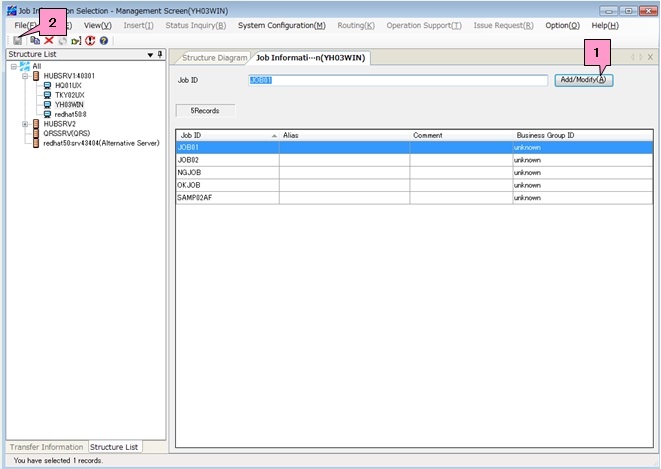Click the Save icon in the toolbar
661x469 pixels.
17,40
